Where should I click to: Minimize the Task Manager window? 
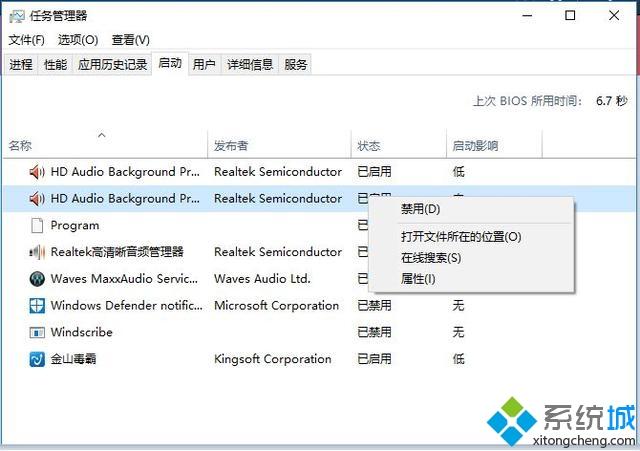click(527, 16)
